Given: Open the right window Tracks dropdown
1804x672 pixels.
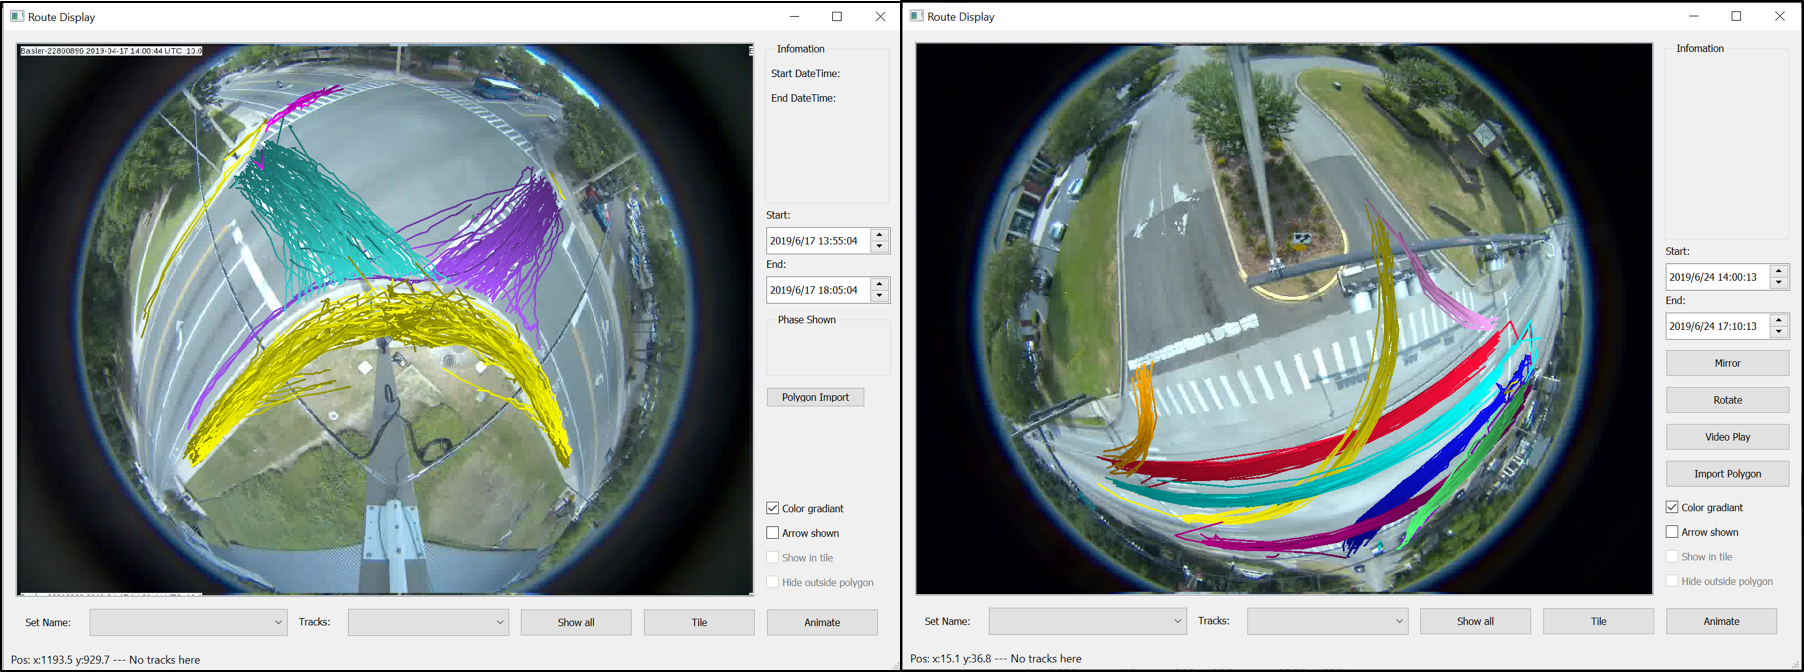Looking at the screenshot, I should (x=1327, y=621).
